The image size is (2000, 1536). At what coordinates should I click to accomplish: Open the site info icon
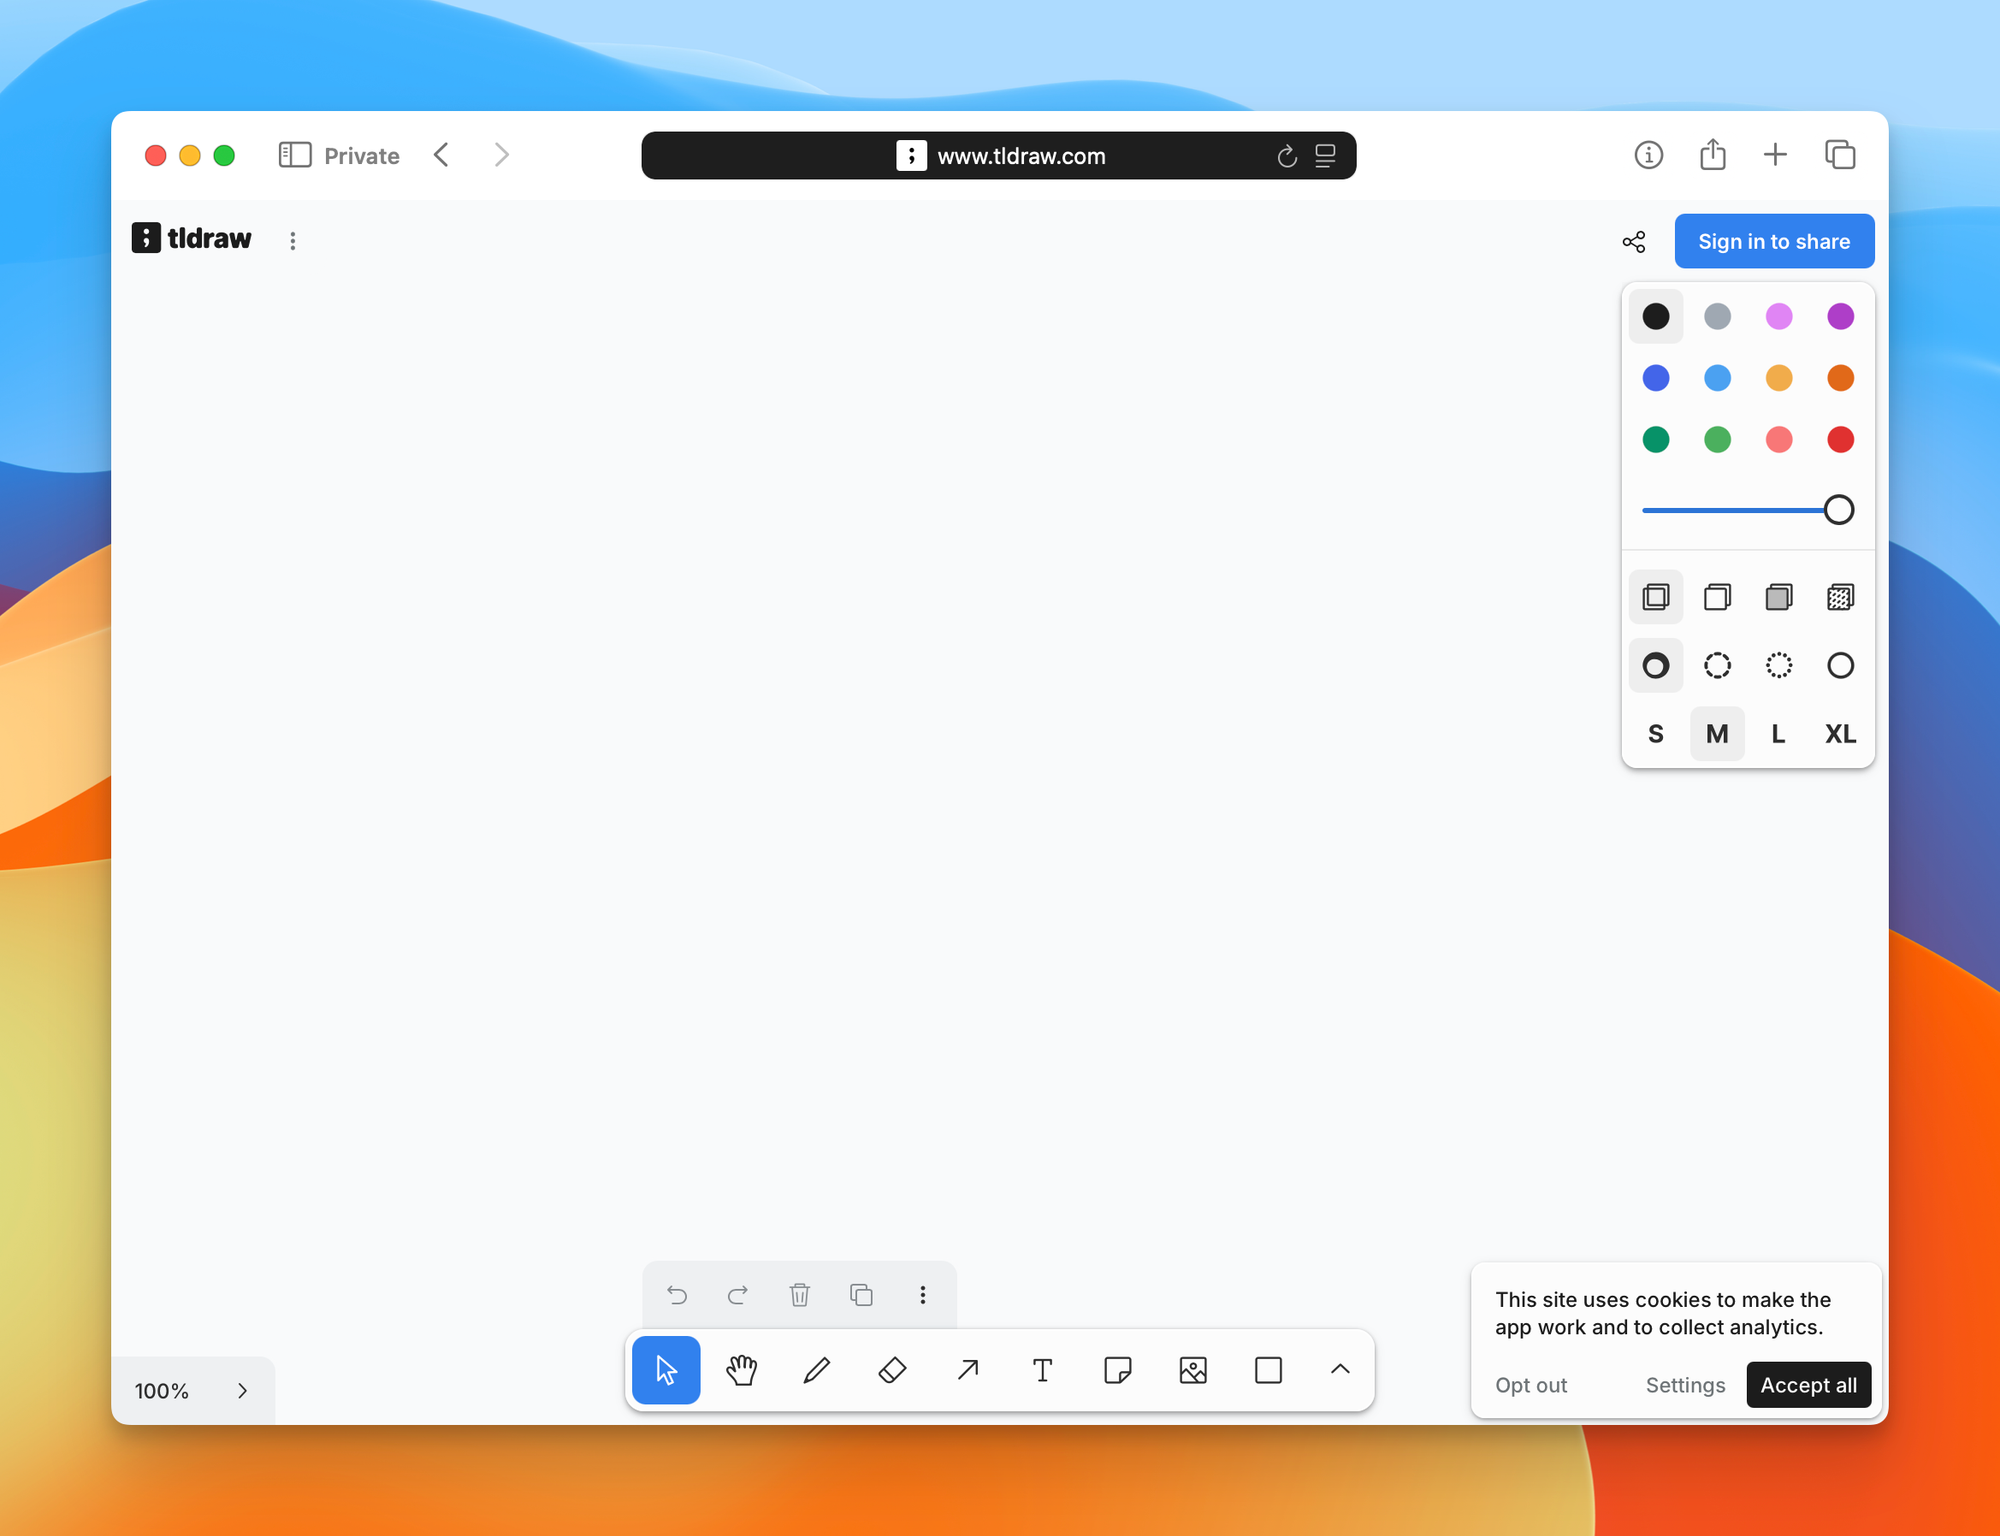pos(1649,155)
